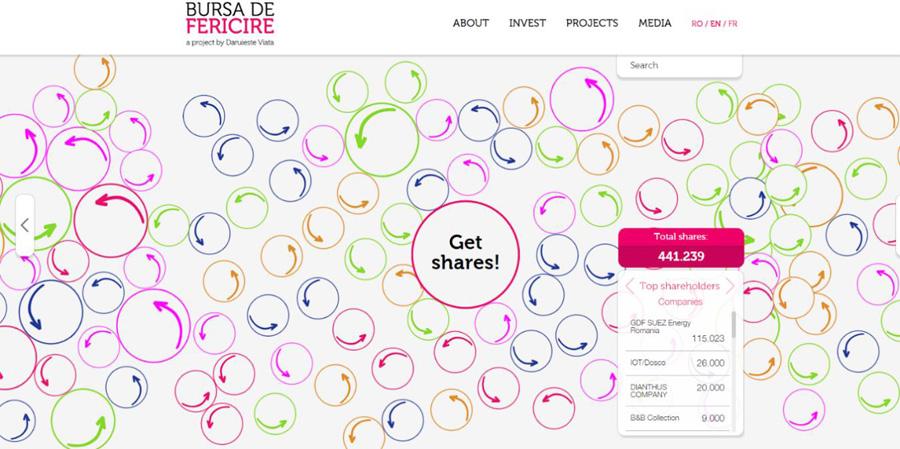
Task: Click the large crimson arrow bubble near left edge
Action: [111, 221]
